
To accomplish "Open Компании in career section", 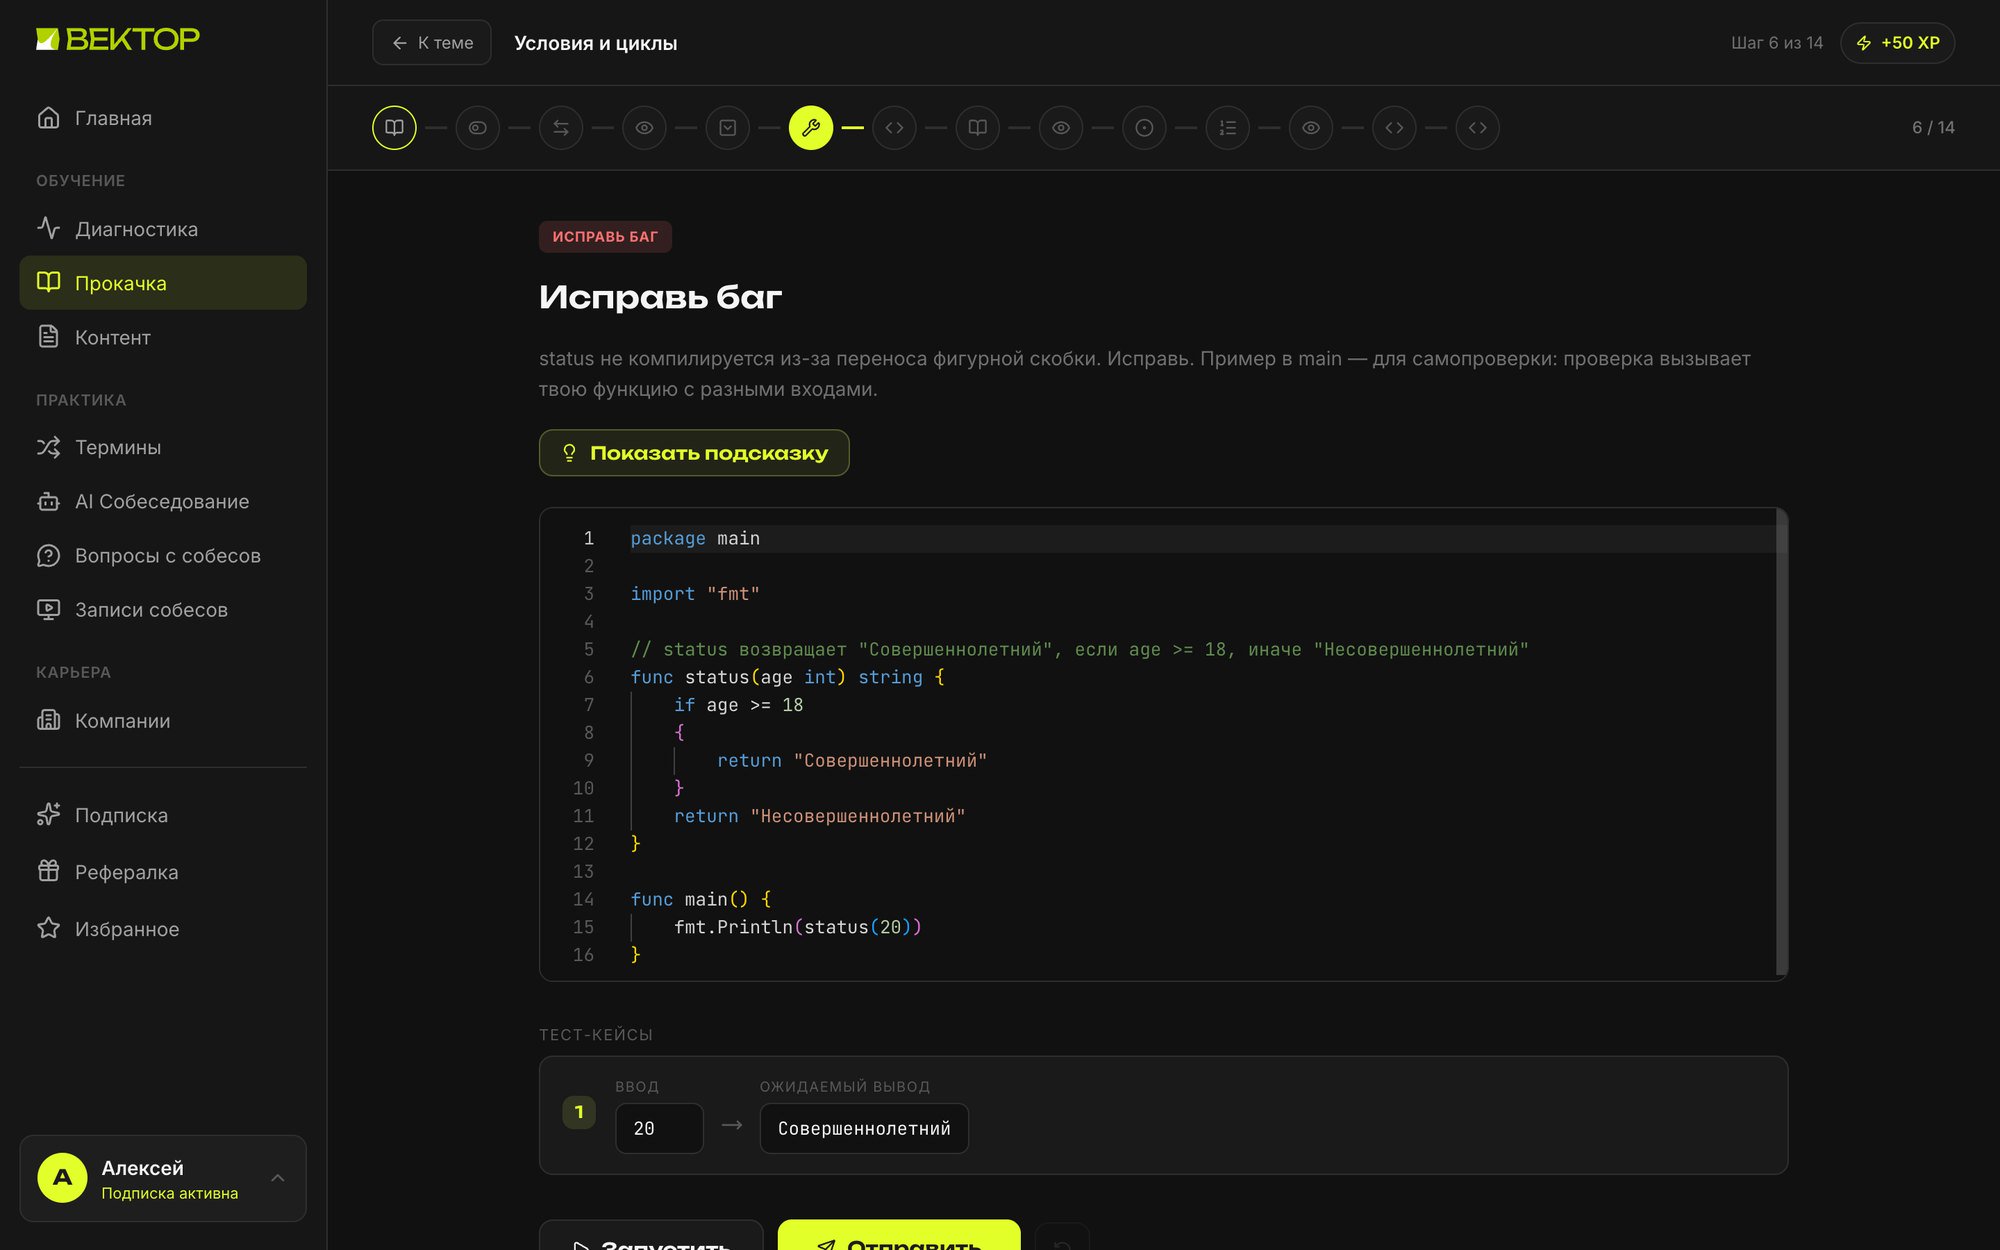I will click(x=163, y=720).
